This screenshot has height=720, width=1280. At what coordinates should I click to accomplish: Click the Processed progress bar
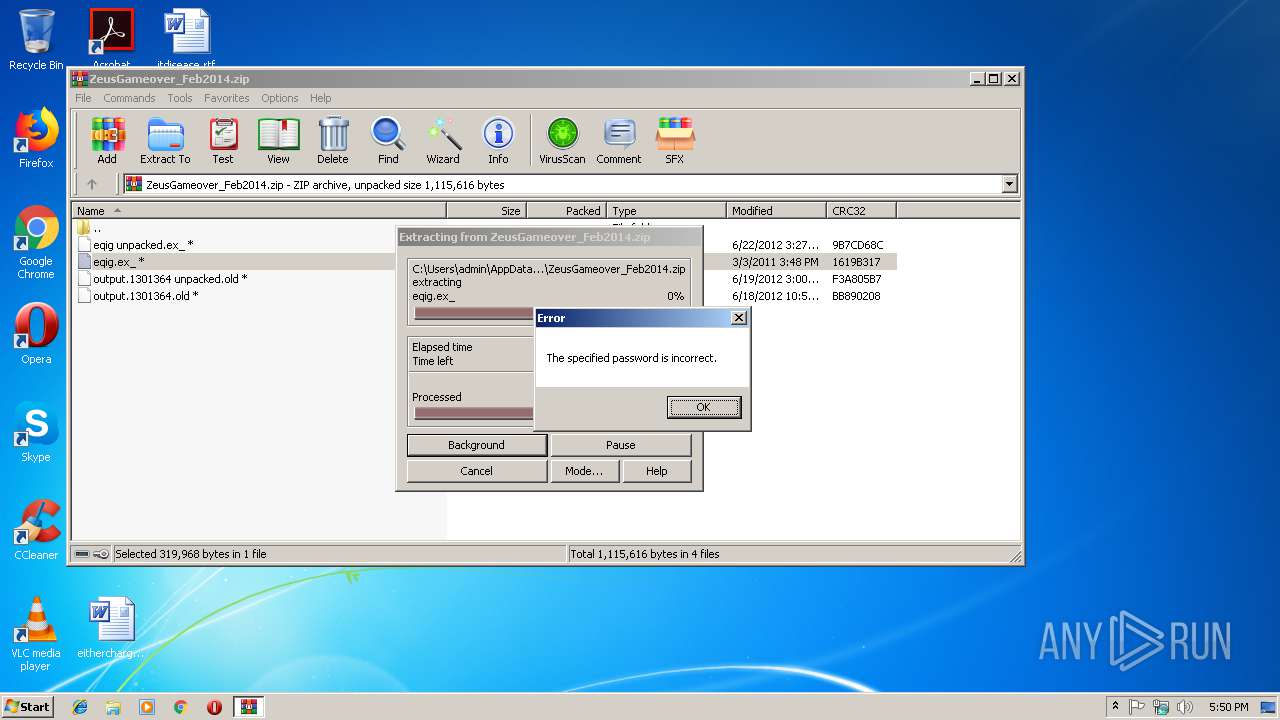pyautogui.click(x=474, y=413)
